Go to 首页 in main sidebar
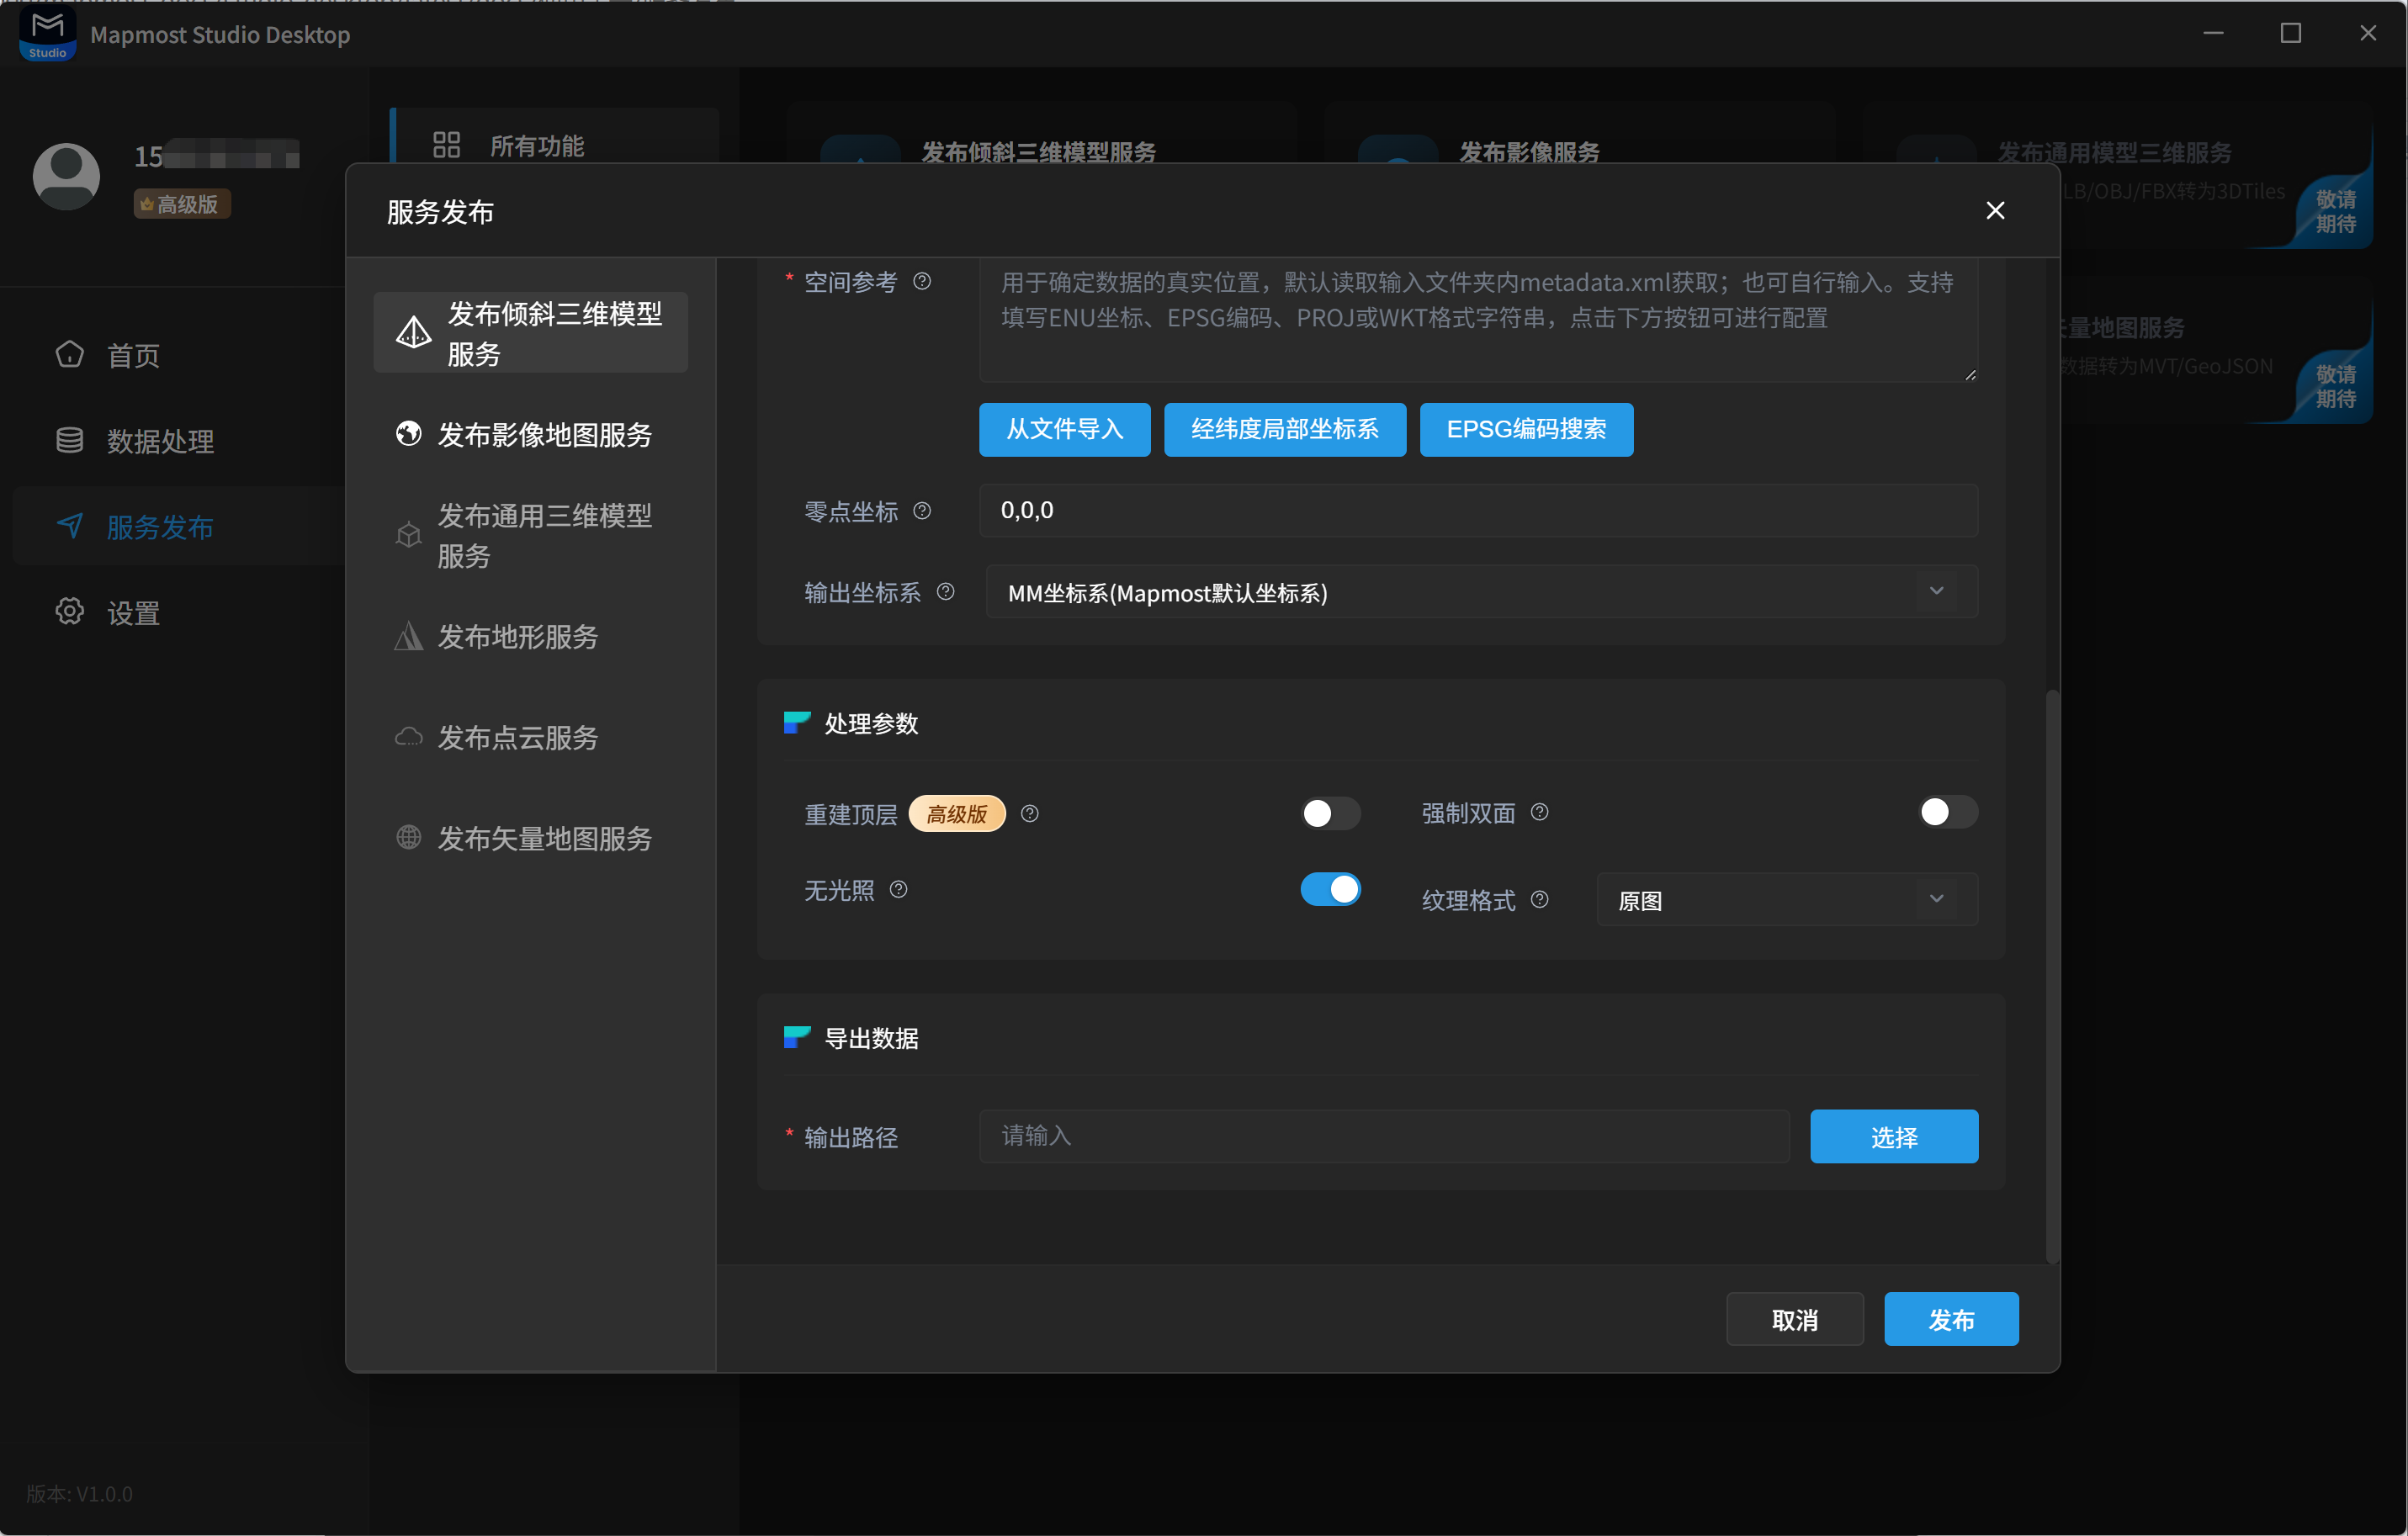Image resolution: width=2408 pixels, height=1536 pixels. pyautogui.click(x=180, y=354)
